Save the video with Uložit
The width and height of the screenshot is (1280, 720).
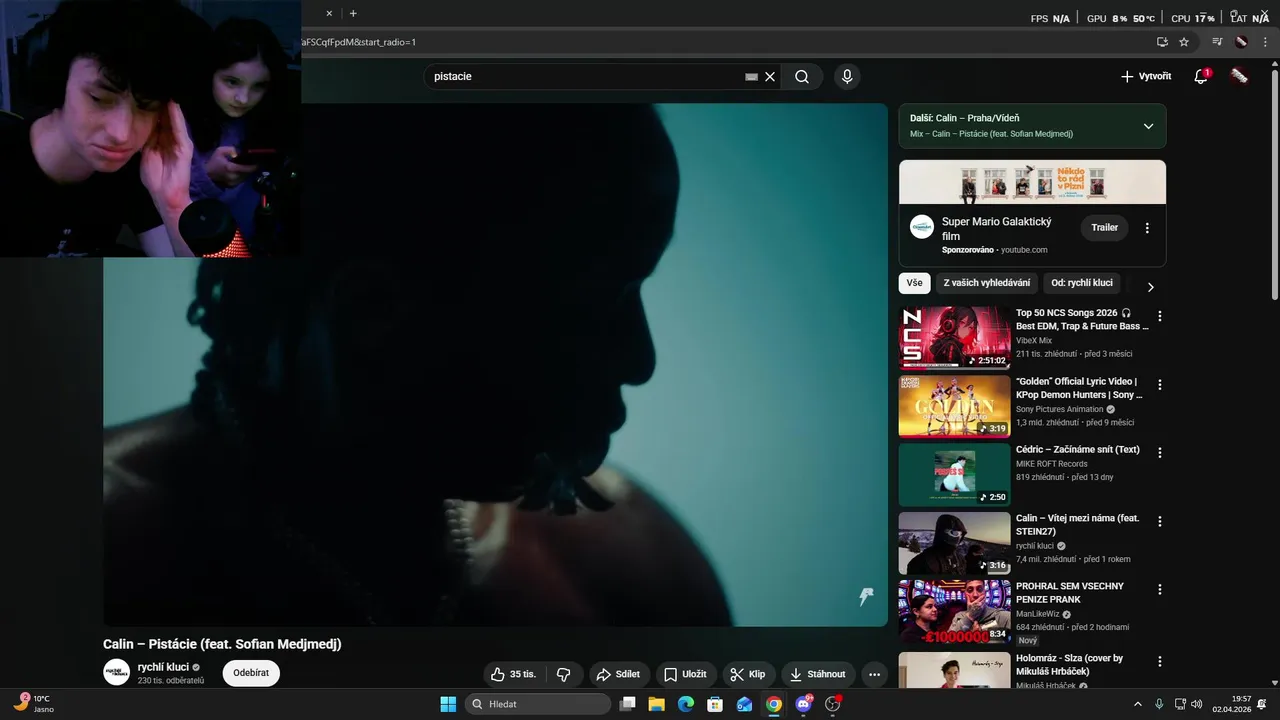click(685, 674)
